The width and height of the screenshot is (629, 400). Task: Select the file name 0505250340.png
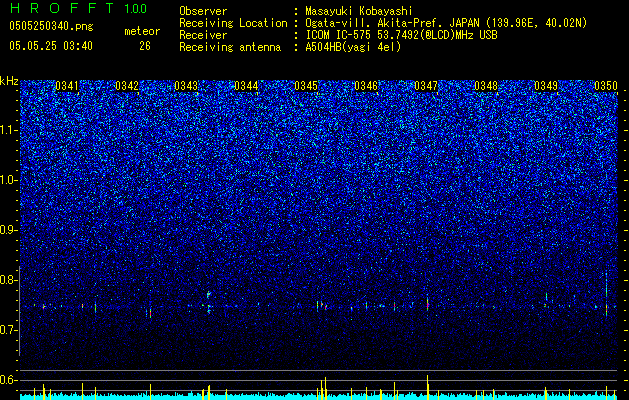(51, 27)
